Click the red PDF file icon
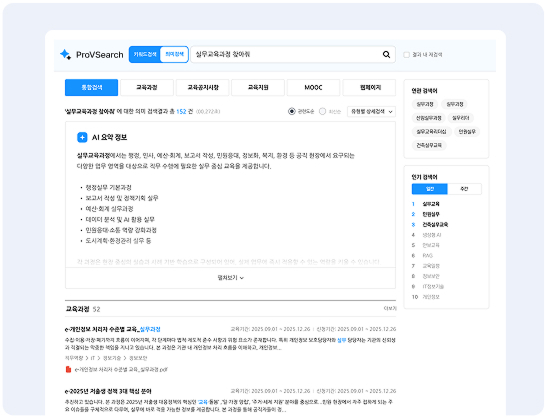Viewport: 547px width, 418px height. [68, 369]
